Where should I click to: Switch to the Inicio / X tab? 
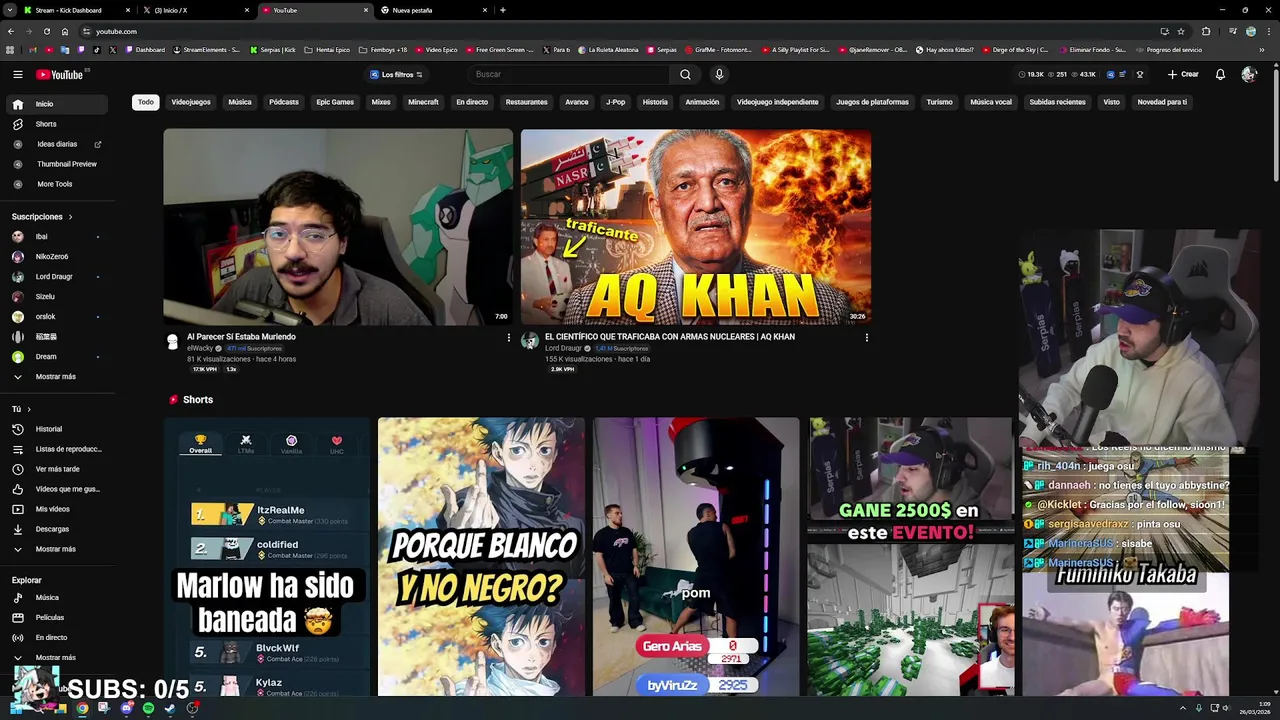pos(195,10)
